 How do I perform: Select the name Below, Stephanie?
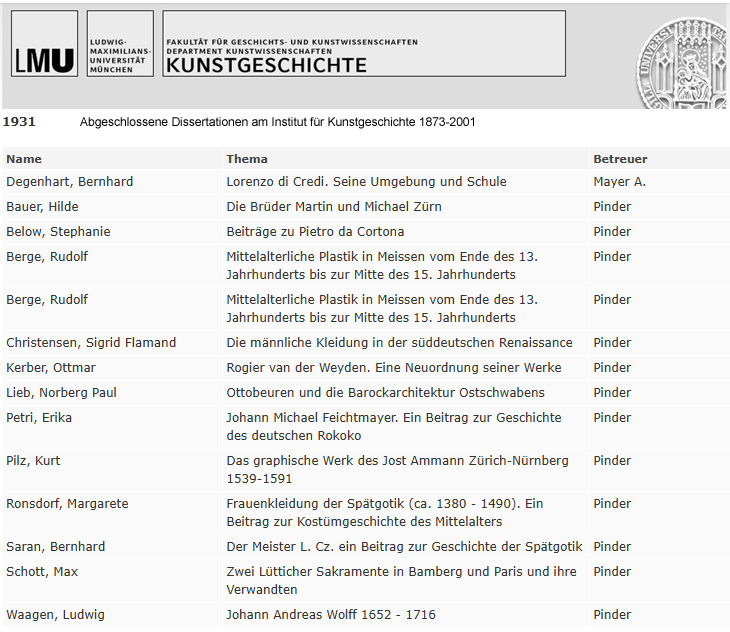tap(58, 232)
